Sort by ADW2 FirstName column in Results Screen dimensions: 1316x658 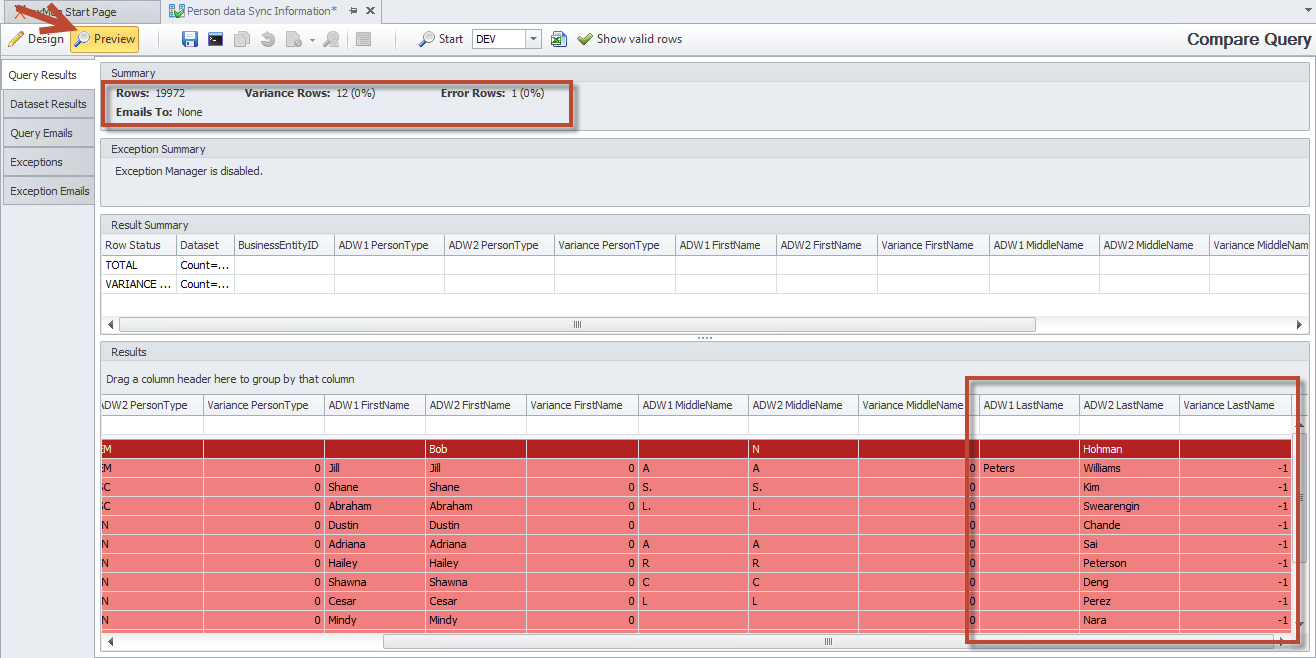pyautogui.click(x=476, y=405)
